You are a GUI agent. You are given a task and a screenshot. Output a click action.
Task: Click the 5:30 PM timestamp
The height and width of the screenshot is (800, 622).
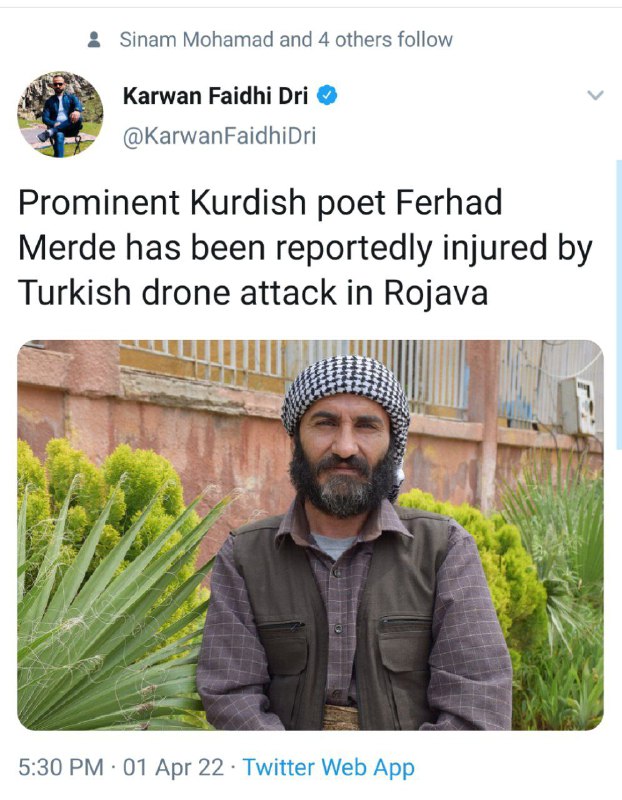tap(61, 767)
